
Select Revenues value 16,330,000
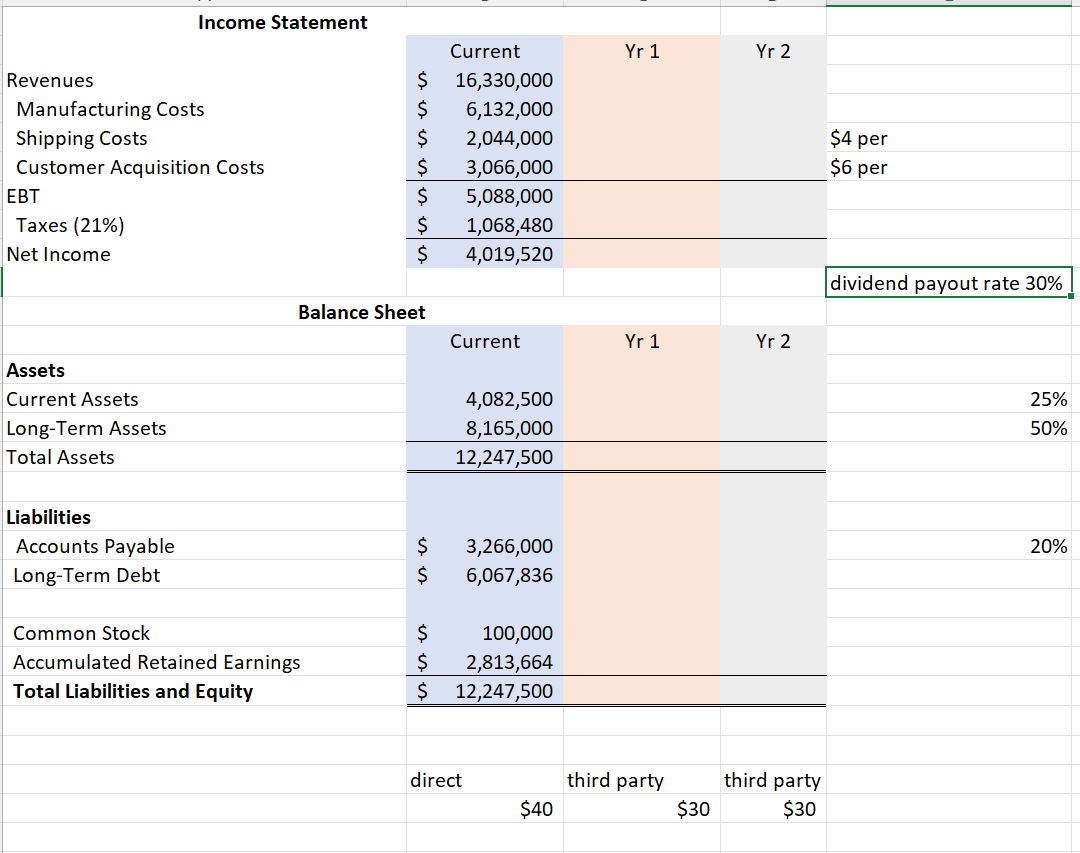[485, 80]
